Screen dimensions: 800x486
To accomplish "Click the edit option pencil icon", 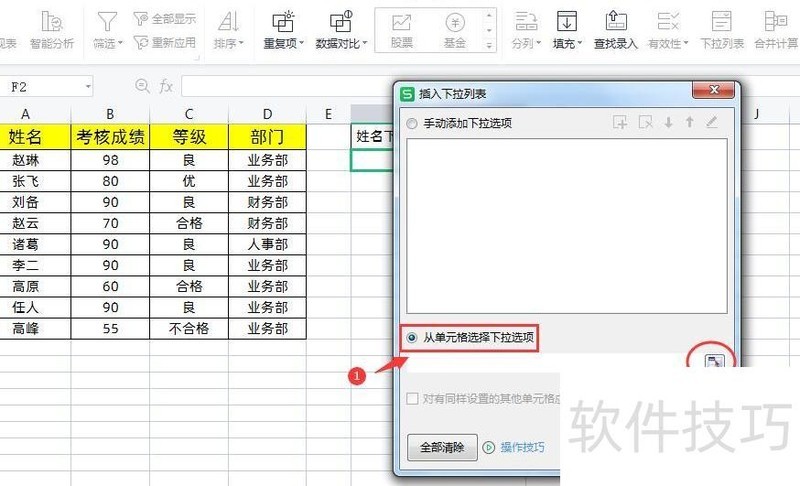I will pyautogui.click(x=712, y=122).
